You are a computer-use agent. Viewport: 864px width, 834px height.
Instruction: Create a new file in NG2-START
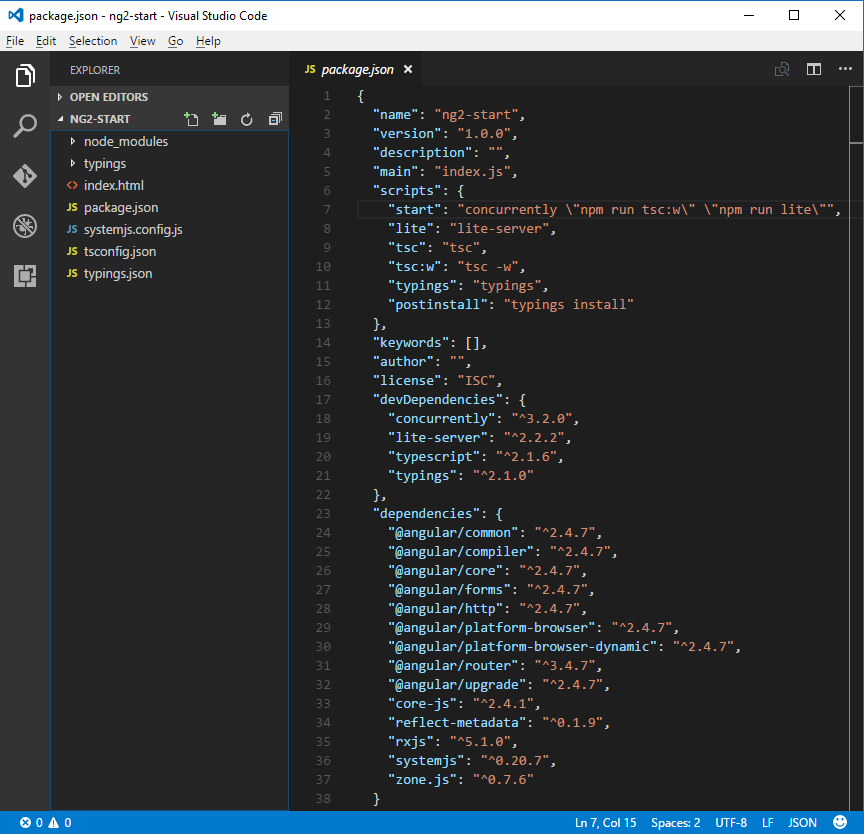click(x=191, y=119)
